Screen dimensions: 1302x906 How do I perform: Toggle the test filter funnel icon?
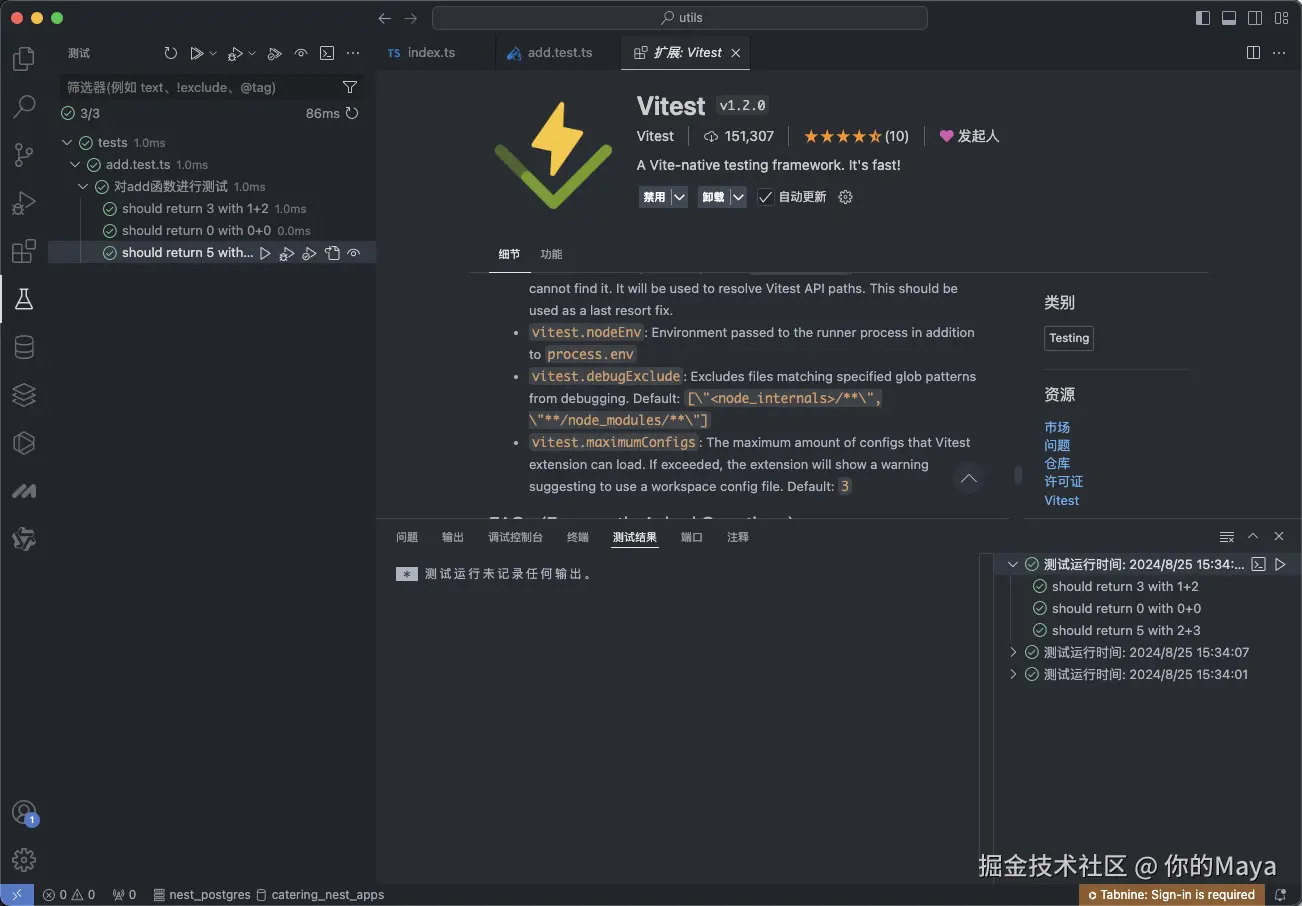(349, 87)
